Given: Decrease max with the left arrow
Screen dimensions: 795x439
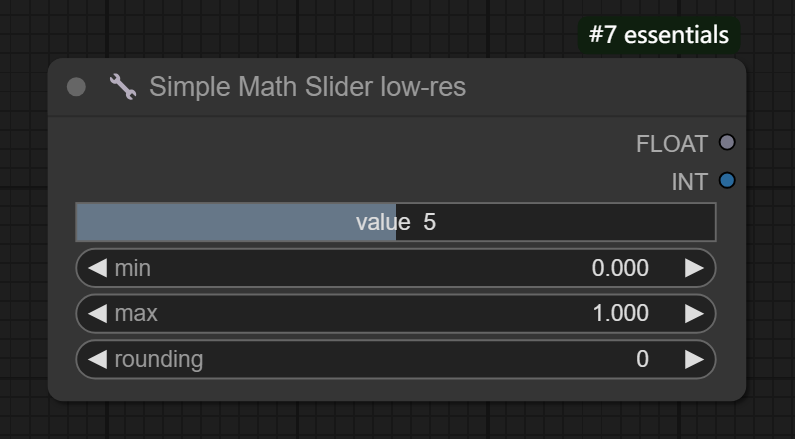Looking at the screenshot, I should coord(97,313).
